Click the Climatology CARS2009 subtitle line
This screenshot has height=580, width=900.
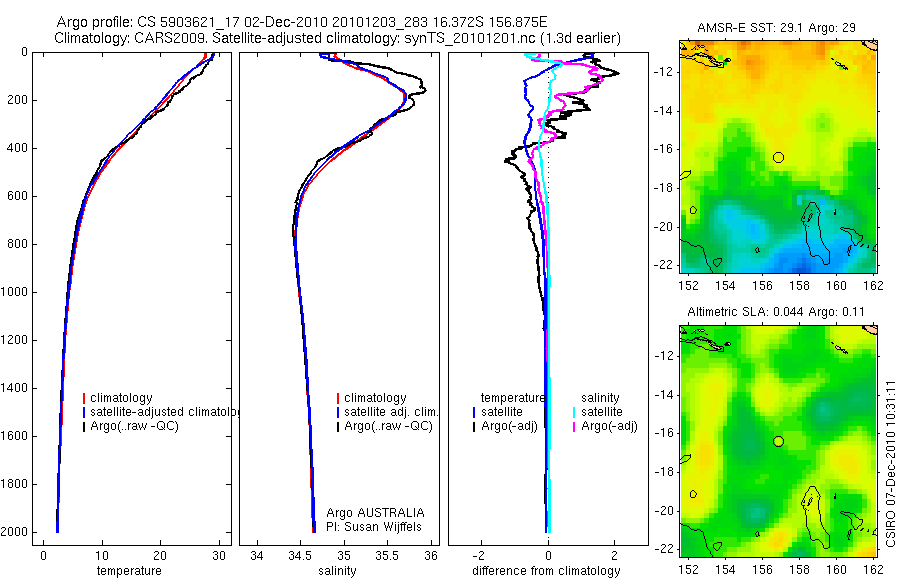338,38
